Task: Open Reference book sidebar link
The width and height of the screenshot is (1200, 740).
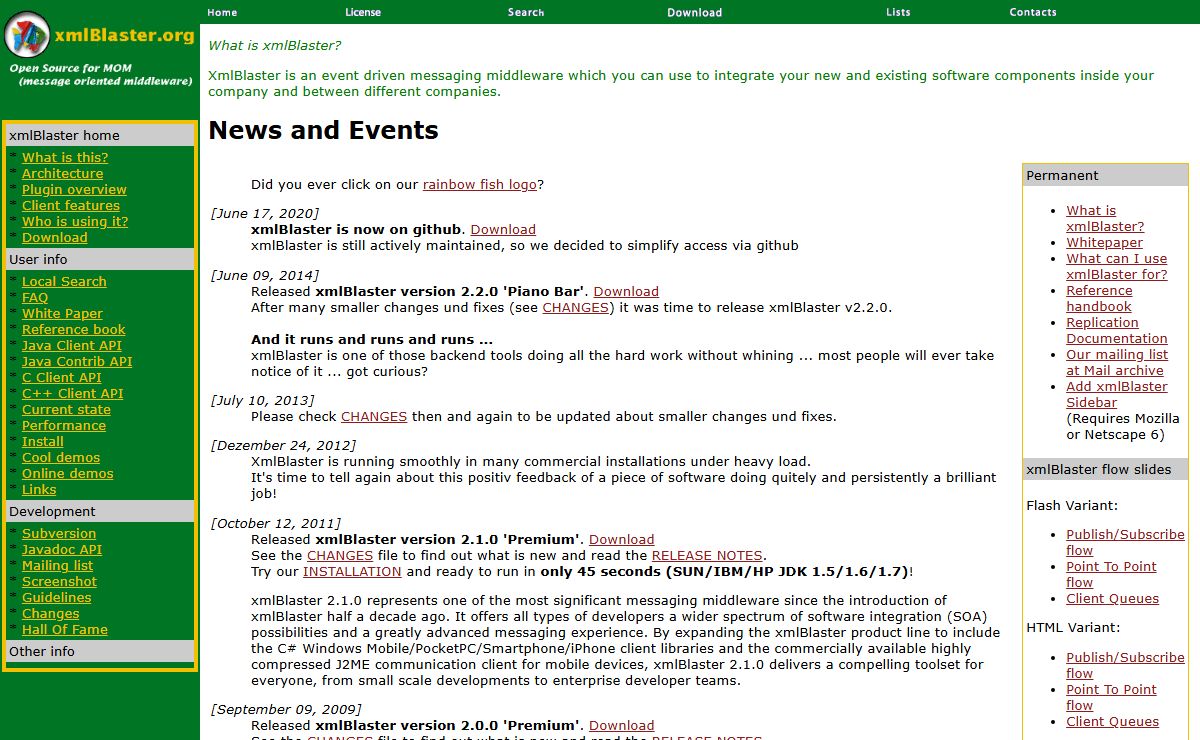Action: pyautogui.click(x=74, y=329)
